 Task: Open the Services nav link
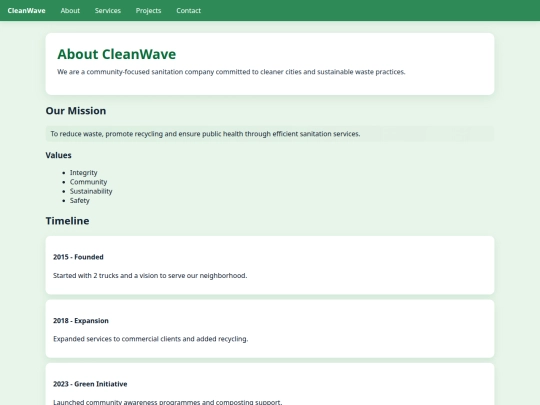click(108, 11)
